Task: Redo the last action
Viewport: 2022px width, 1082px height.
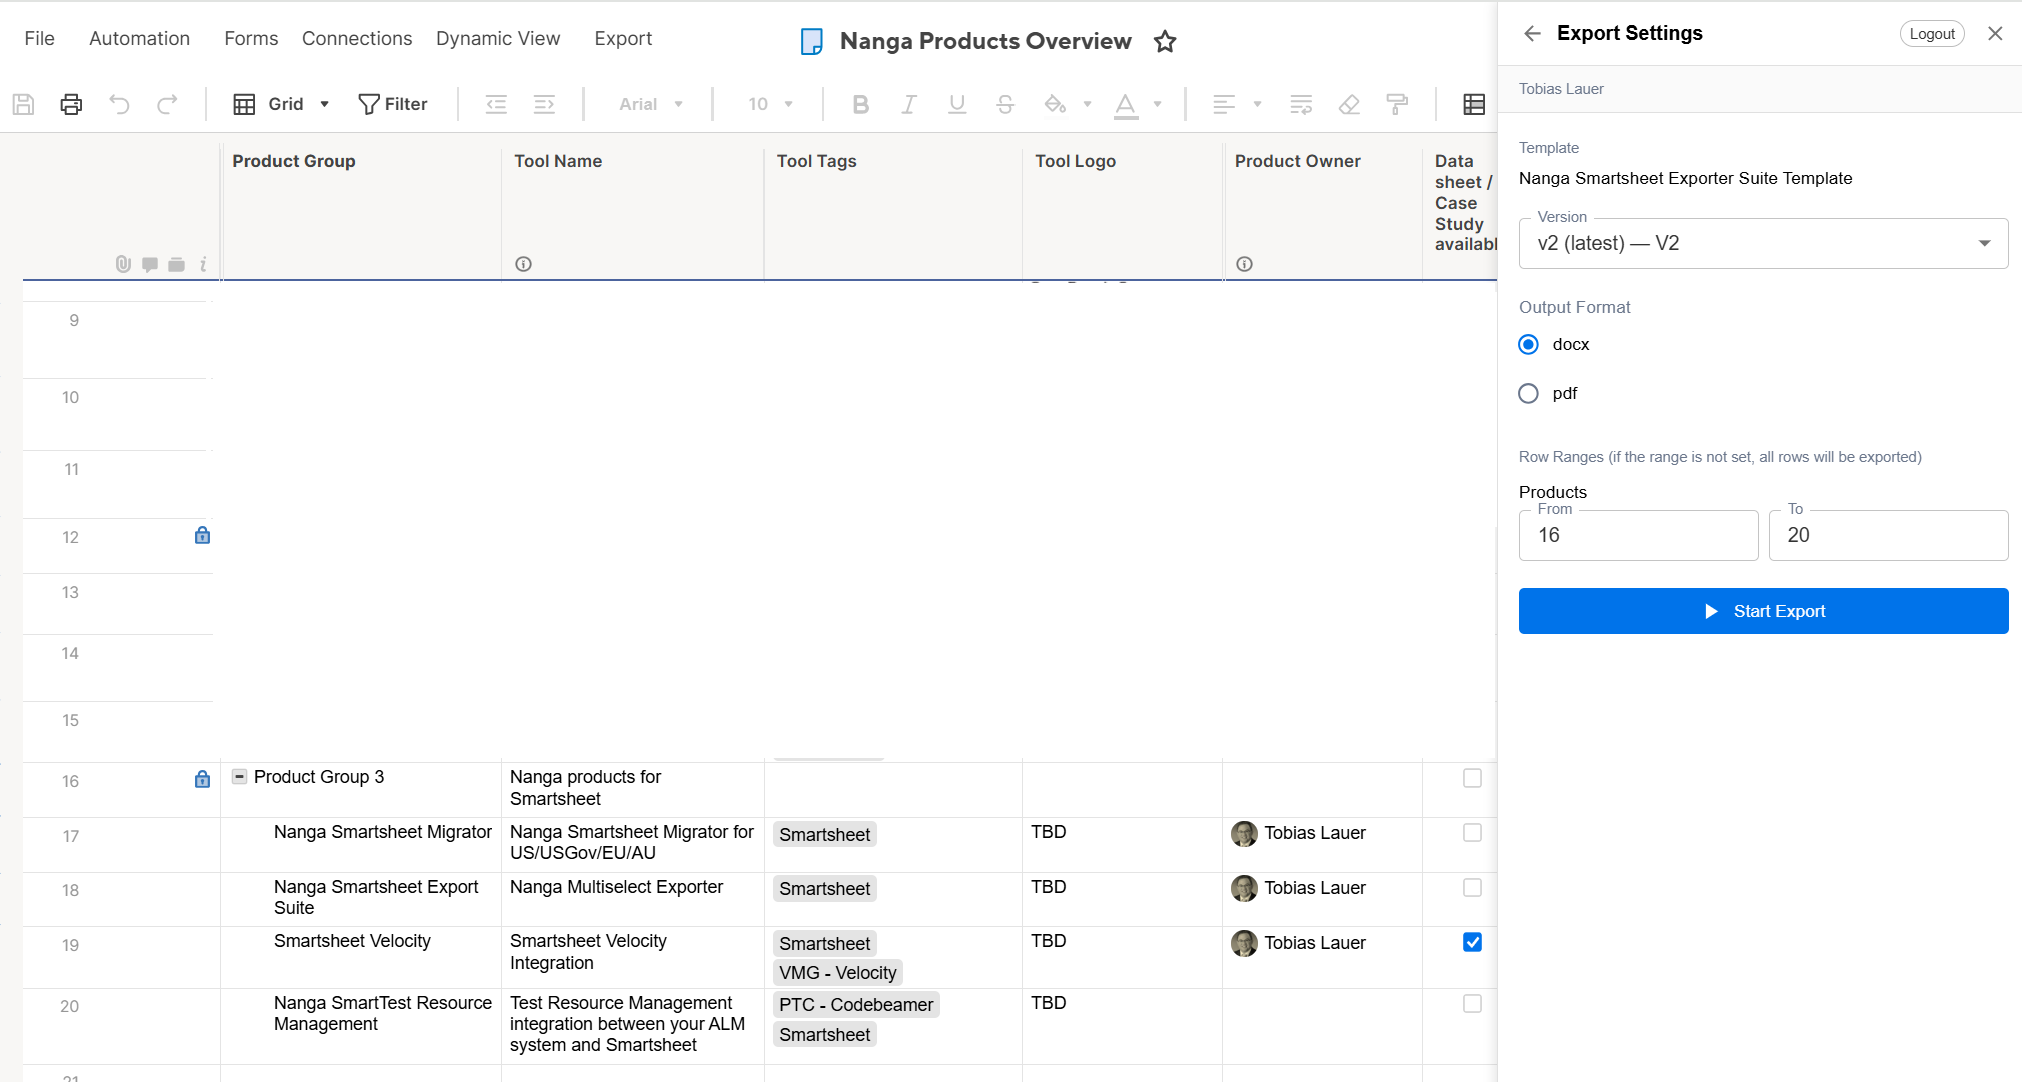Action: pyautogui.click(x=167, y=104)
